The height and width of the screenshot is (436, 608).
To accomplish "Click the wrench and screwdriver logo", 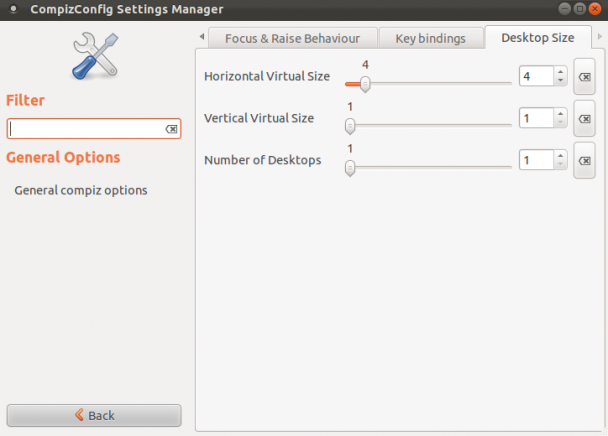I will [x=95, y=56].
